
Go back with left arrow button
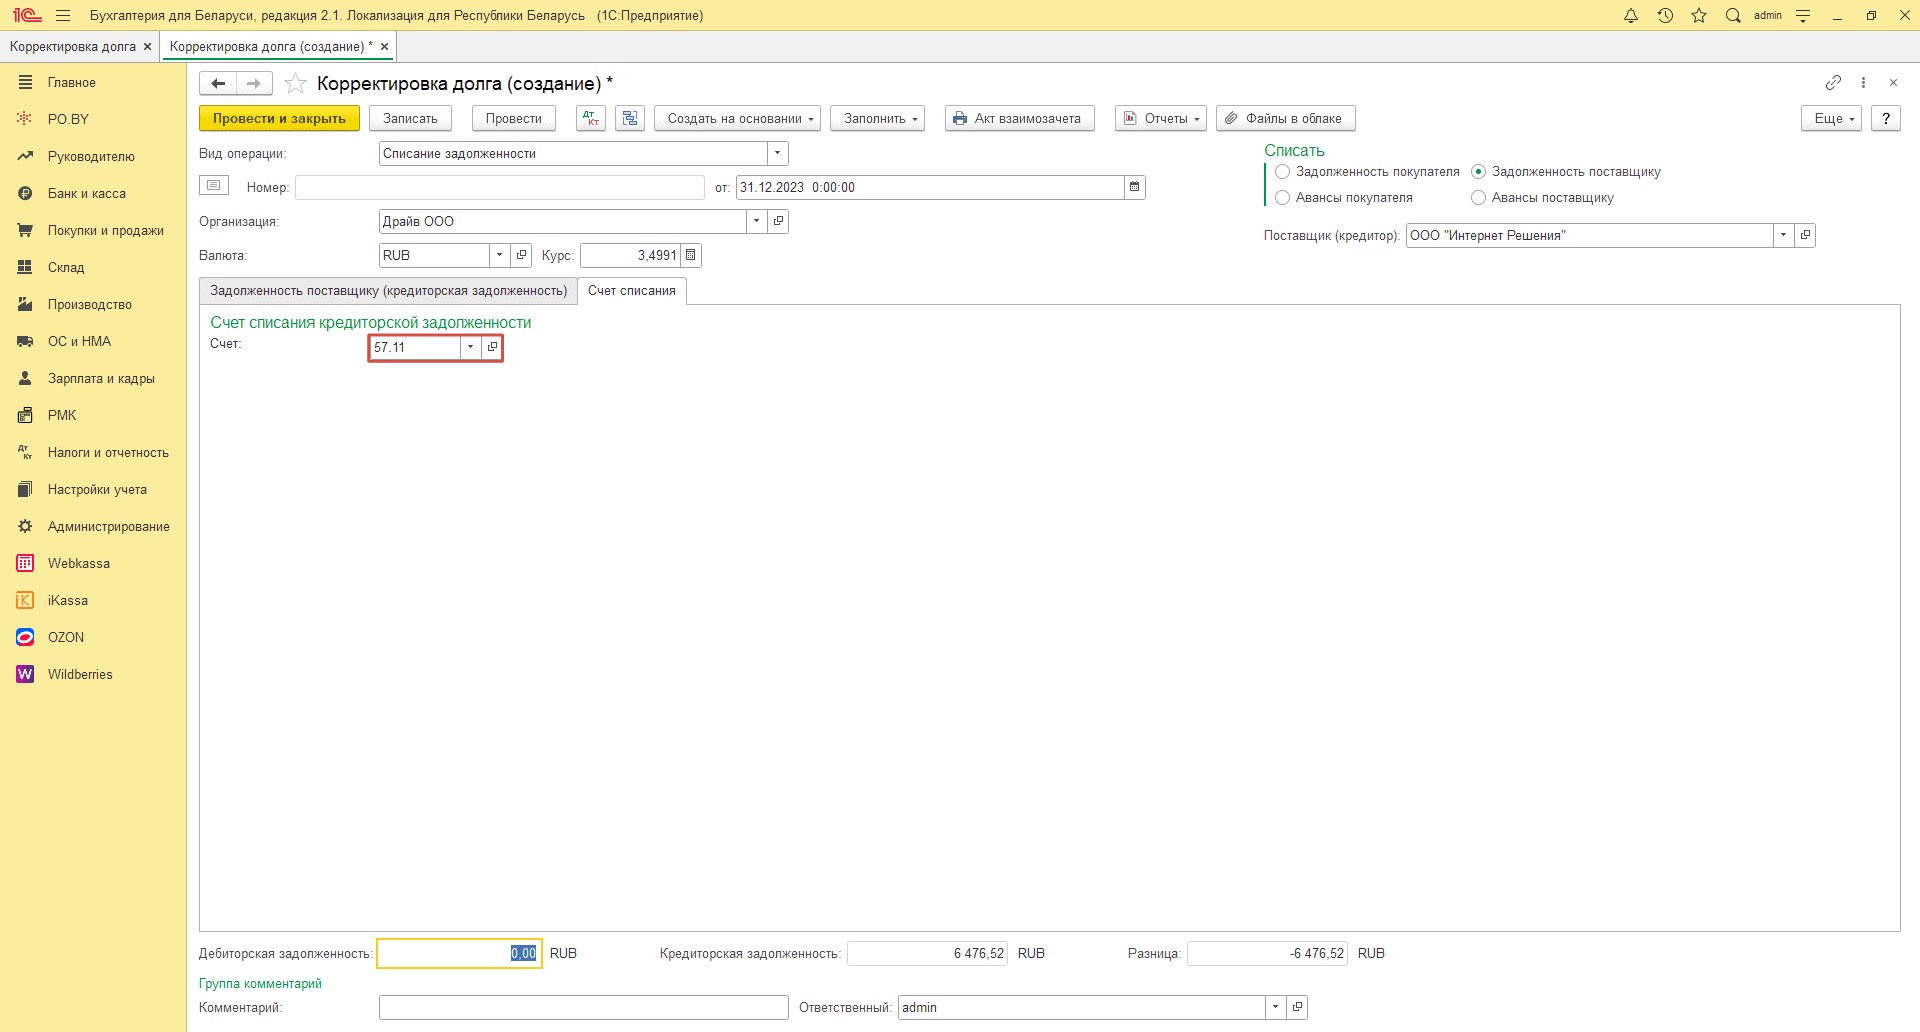pyautogui.click(x=218, y=83)
